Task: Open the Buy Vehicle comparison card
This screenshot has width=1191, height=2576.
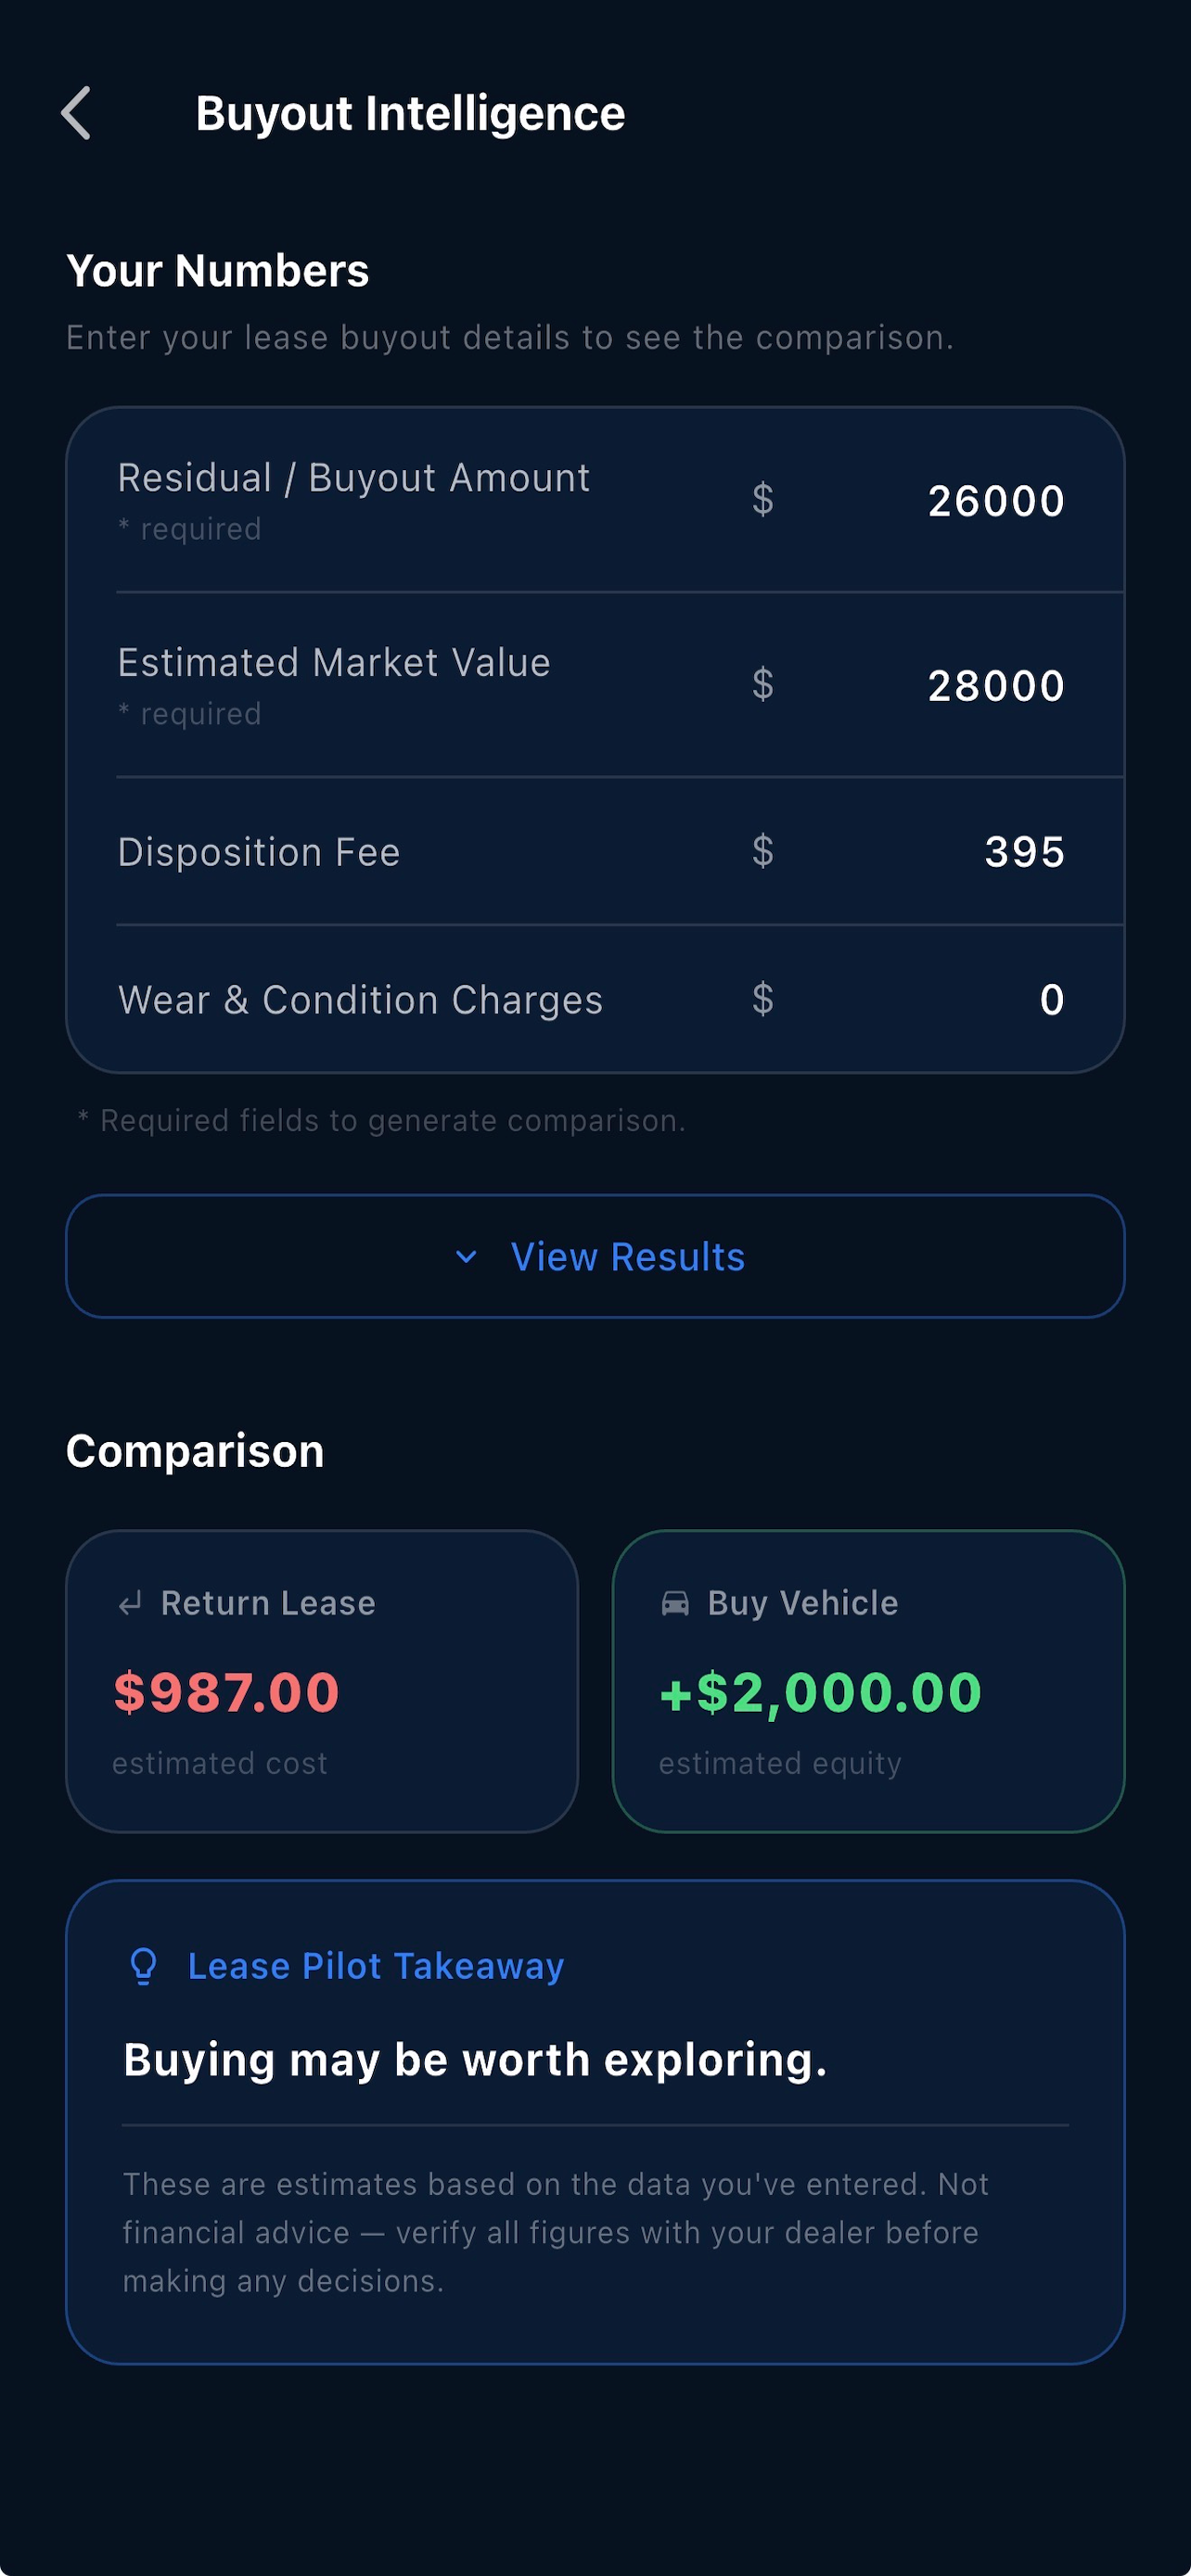Action: [x=868, y=1681]
